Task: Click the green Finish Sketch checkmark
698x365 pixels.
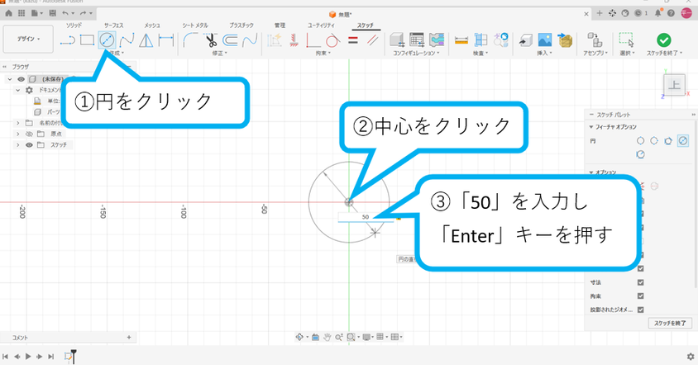Action: [664, 40]
